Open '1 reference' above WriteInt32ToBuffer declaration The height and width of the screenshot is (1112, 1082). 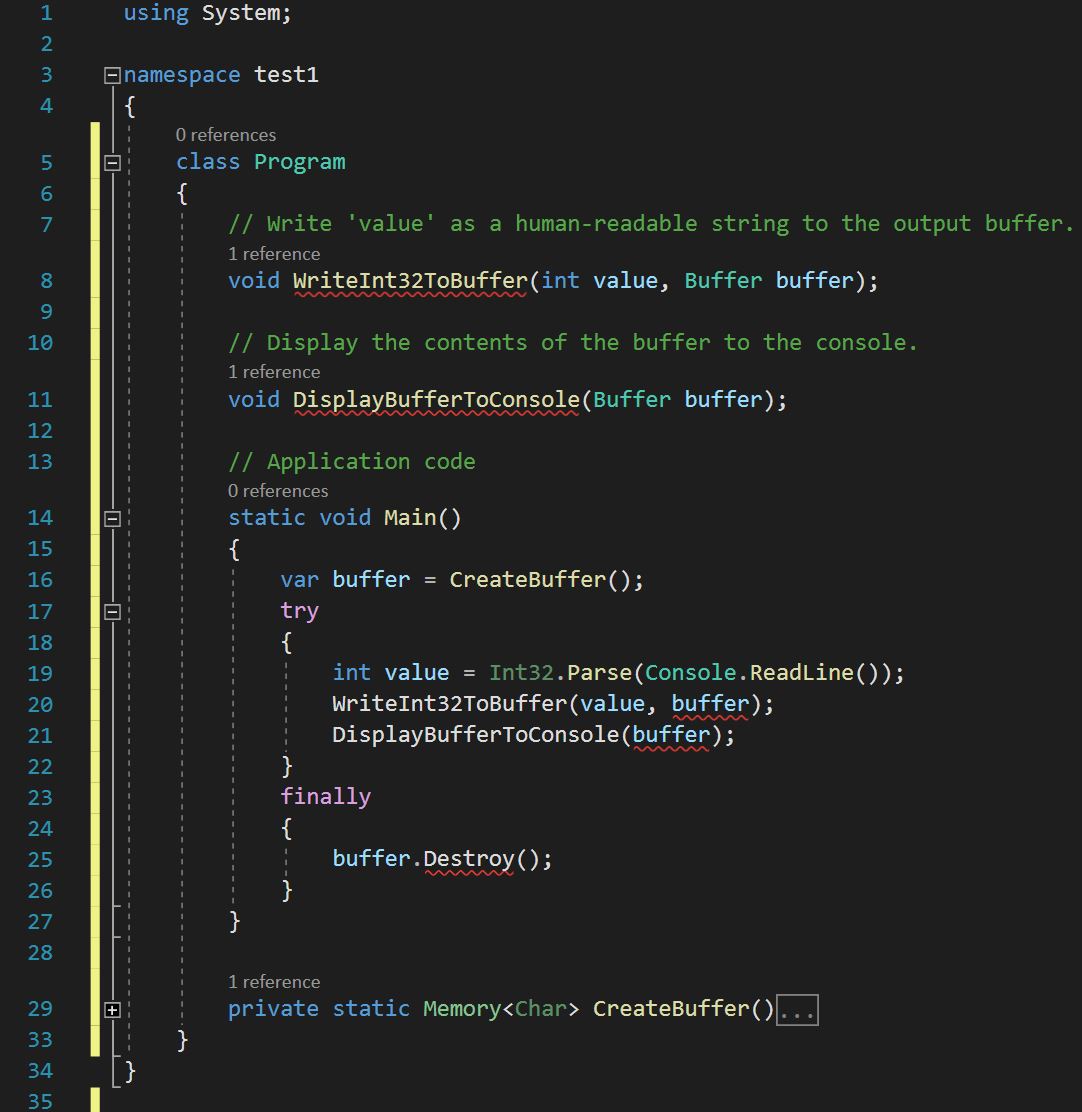pos(274,254)
